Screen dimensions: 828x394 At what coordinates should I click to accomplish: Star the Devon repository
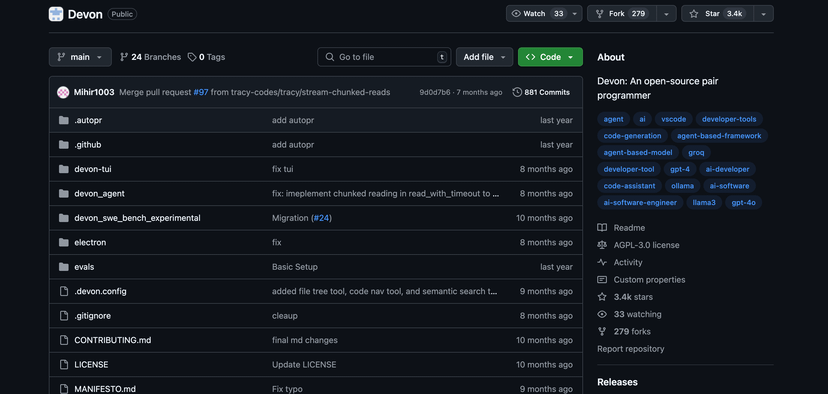tap(717, 14)
